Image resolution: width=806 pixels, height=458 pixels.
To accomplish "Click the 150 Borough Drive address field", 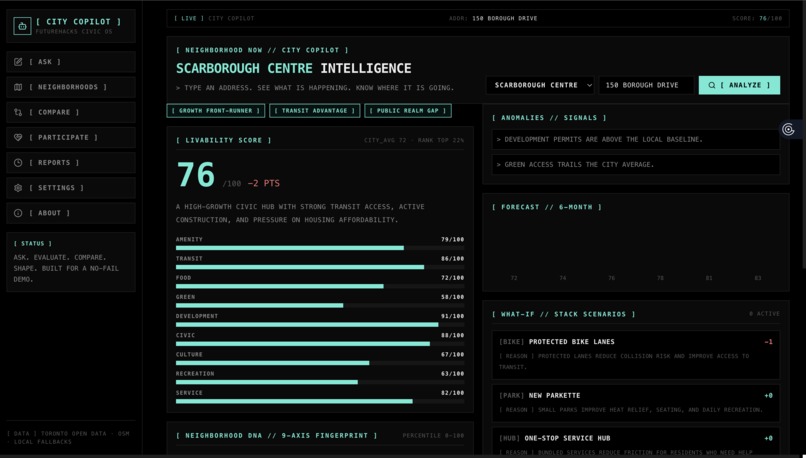I will (x=647, y=85).
